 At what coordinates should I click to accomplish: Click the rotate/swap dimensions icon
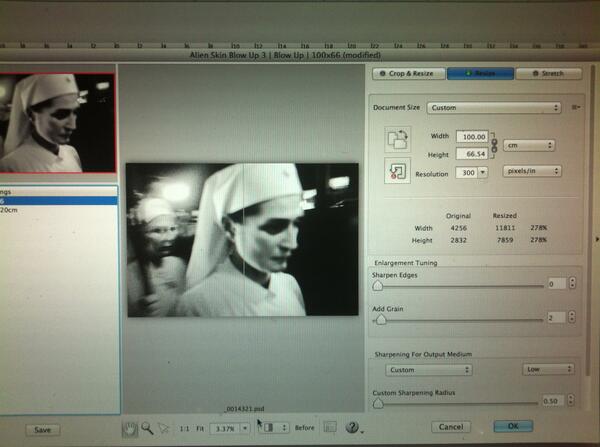tap(398, 139)
